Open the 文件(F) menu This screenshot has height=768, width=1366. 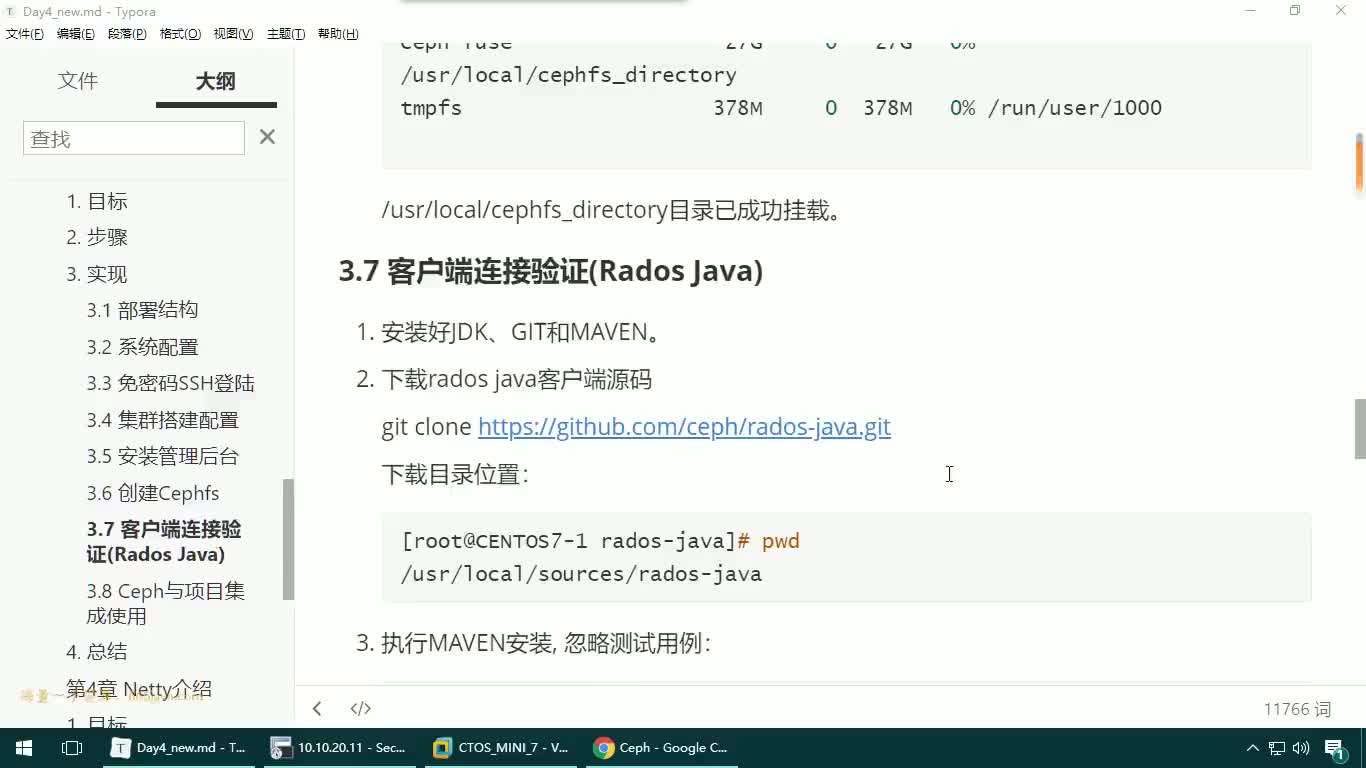tap(24, 34)
